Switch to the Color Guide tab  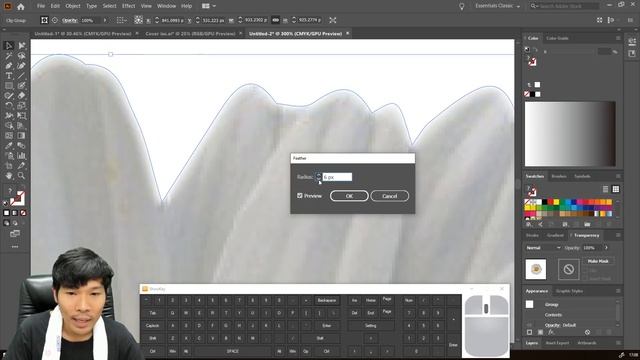tap(557, 38)
